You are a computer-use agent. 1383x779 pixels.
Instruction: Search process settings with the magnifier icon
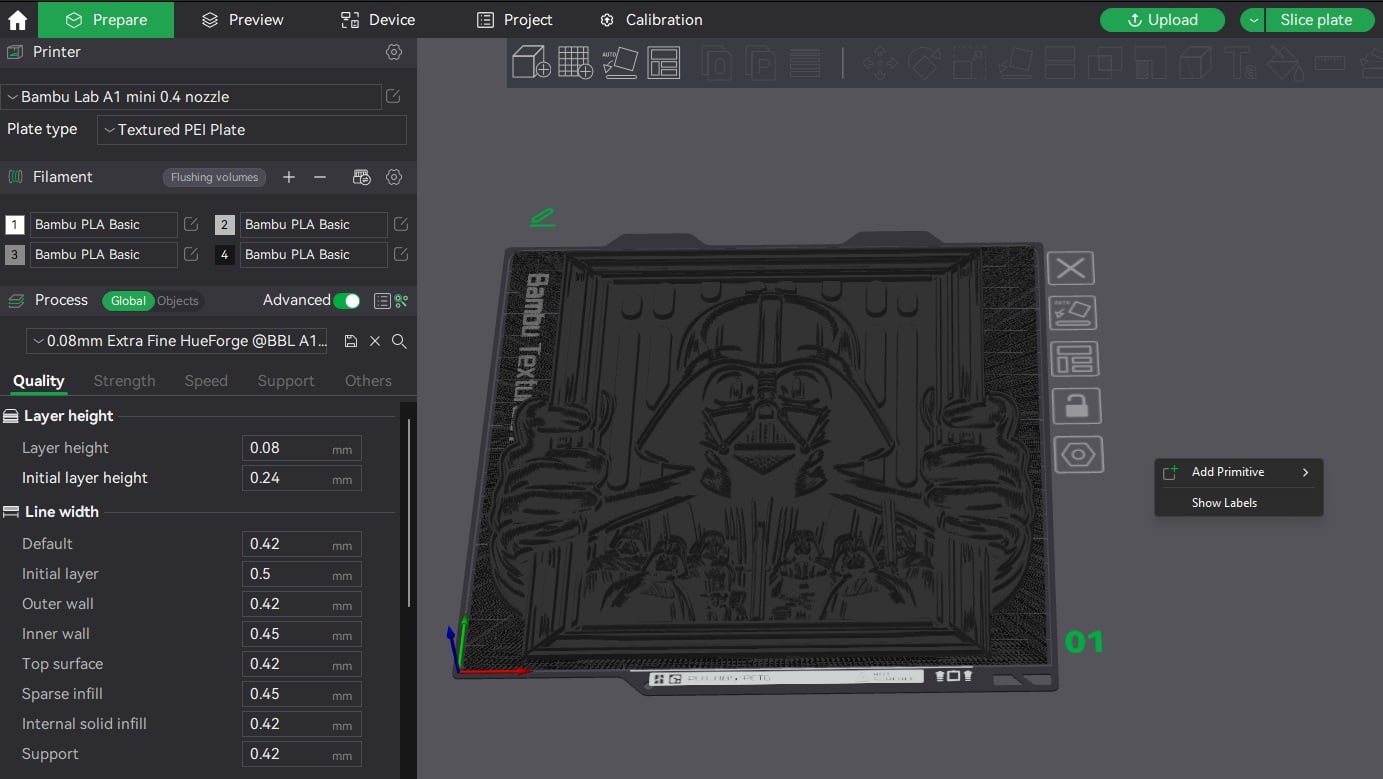tap(399, 341)
